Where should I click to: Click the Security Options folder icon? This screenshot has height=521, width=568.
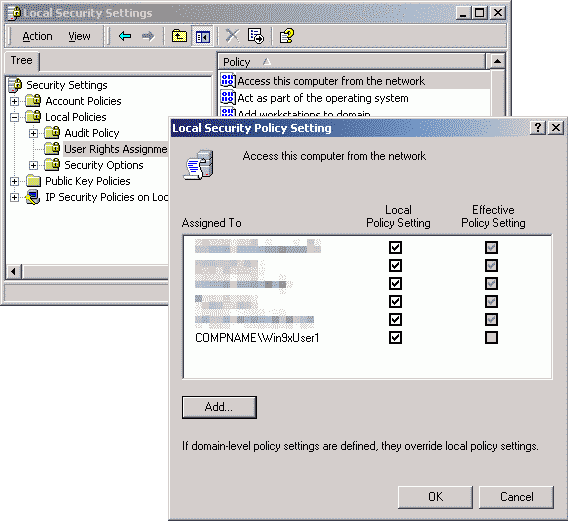coord(52,165)
